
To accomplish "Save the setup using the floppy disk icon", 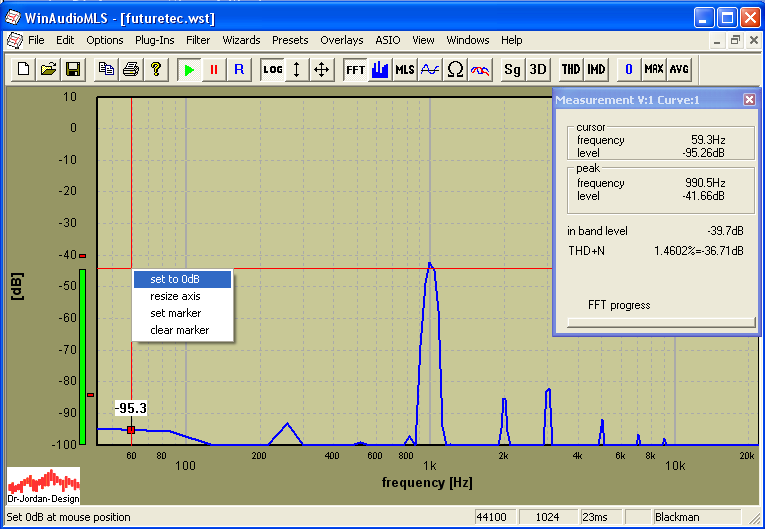I will [x=72, y=69].
